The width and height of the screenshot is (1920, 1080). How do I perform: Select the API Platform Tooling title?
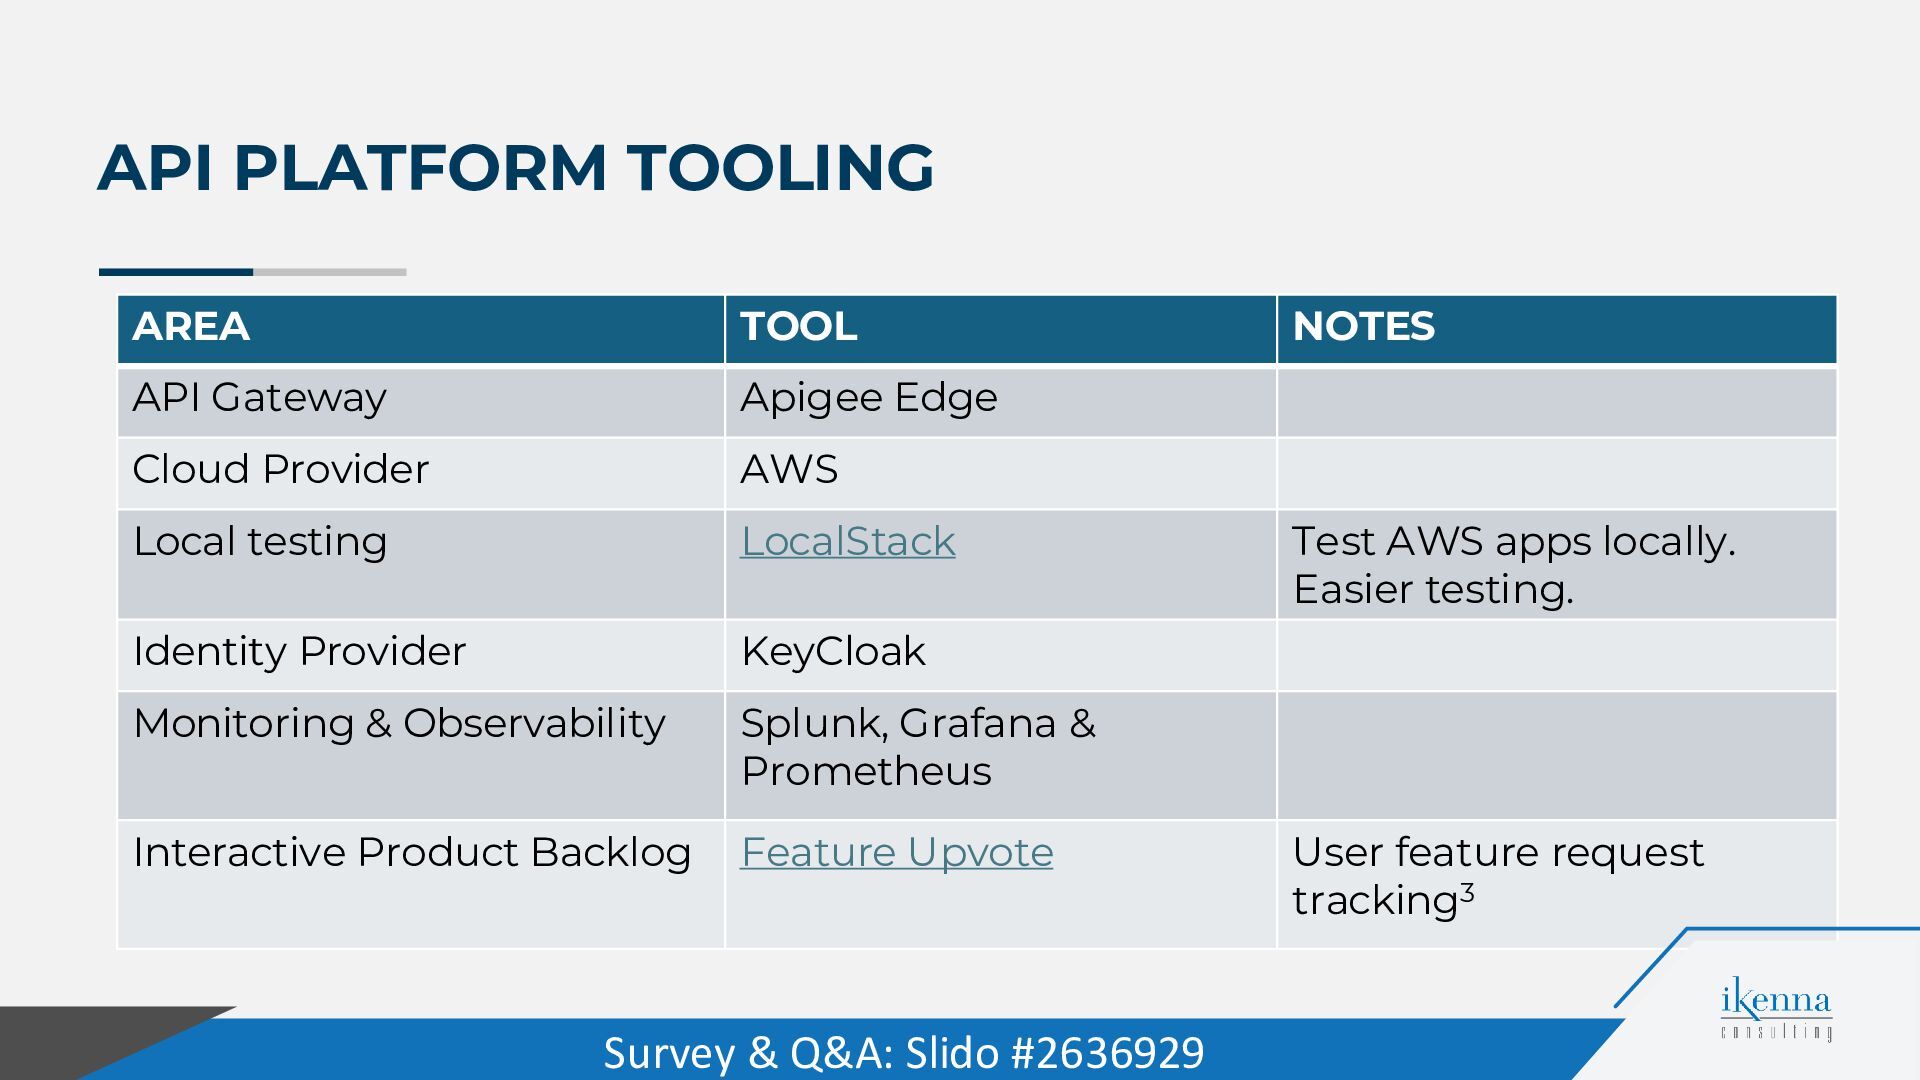[516, 167]
